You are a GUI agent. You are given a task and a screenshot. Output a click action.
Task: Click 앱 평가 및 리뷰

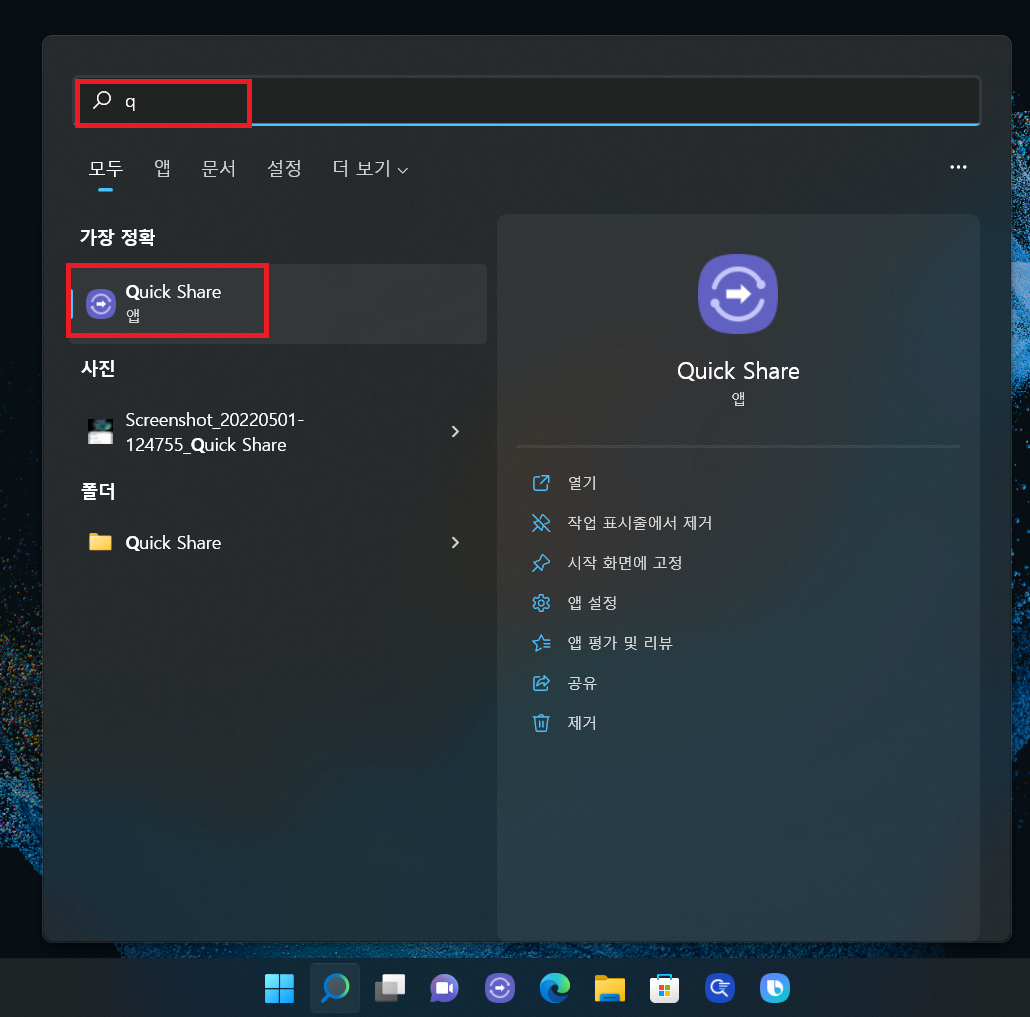619,643
